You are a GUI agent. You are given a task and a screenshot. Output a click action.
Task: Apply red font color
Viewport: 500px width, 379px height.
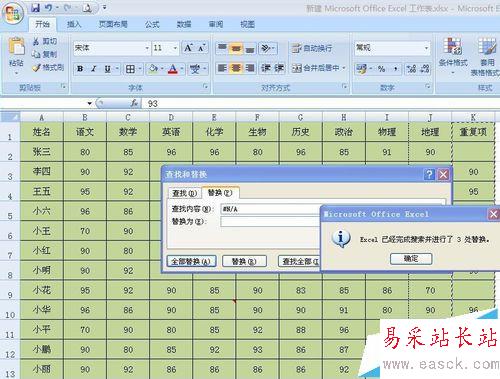click(173, 69)
